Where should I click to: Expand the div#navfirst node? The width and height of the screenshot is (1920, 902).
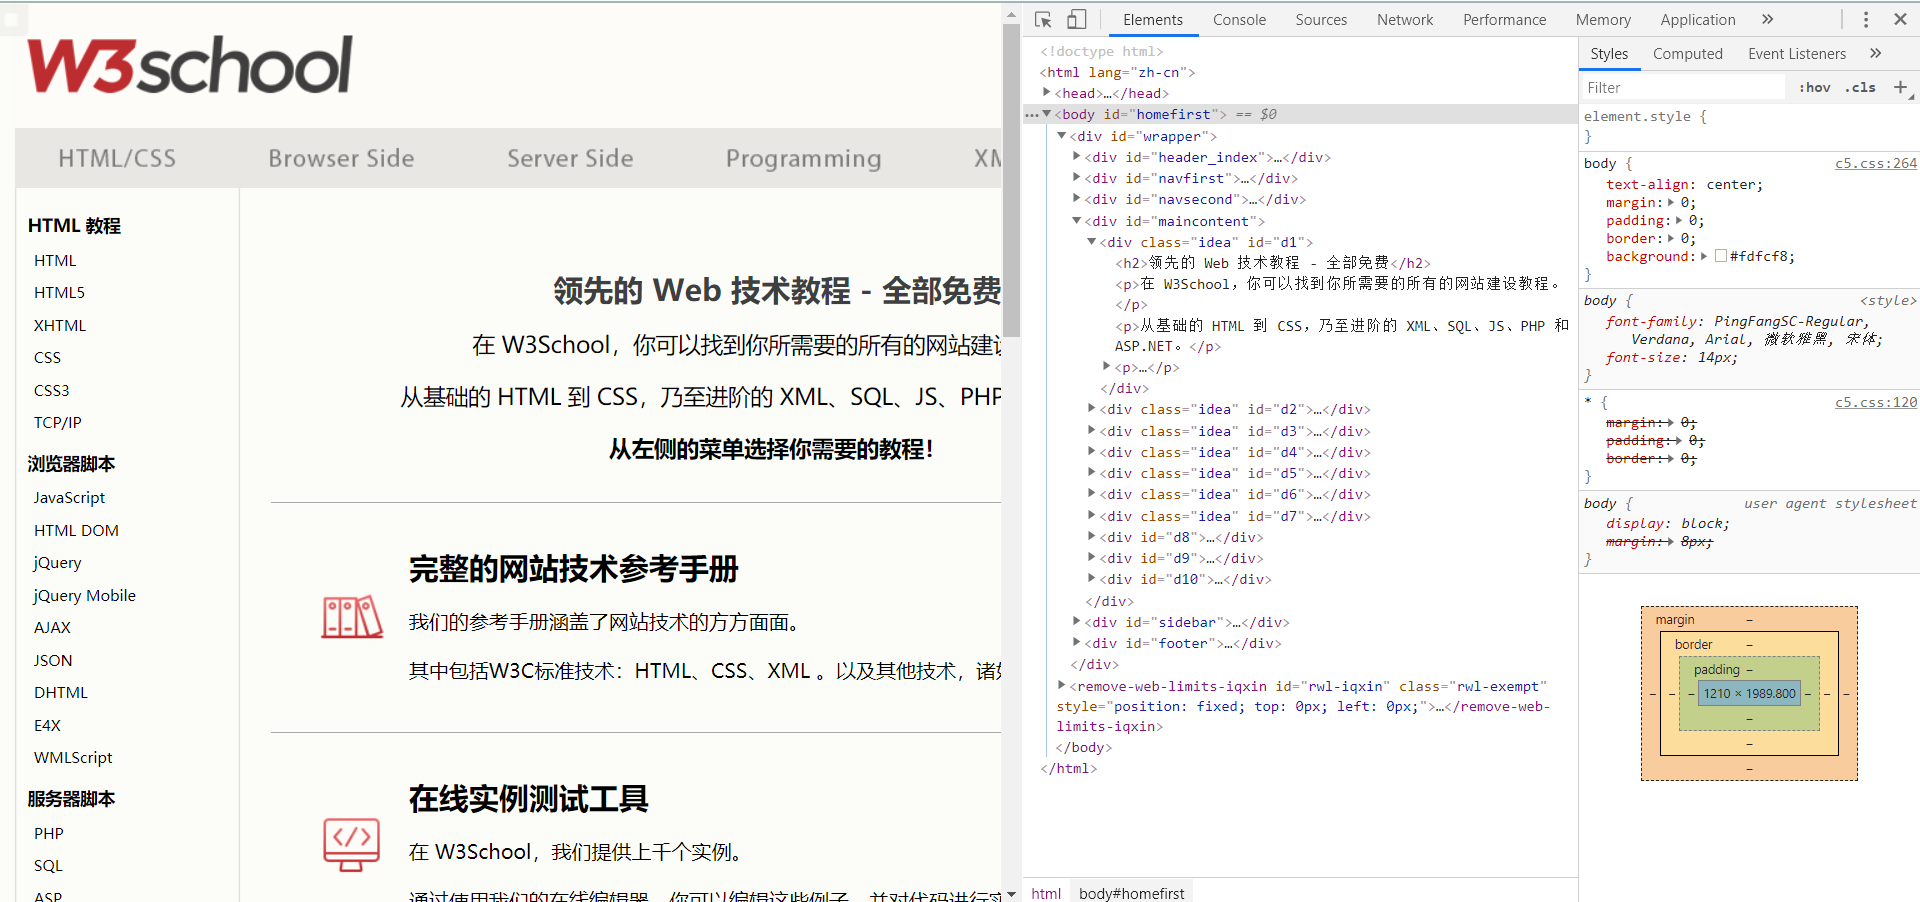1077,178
